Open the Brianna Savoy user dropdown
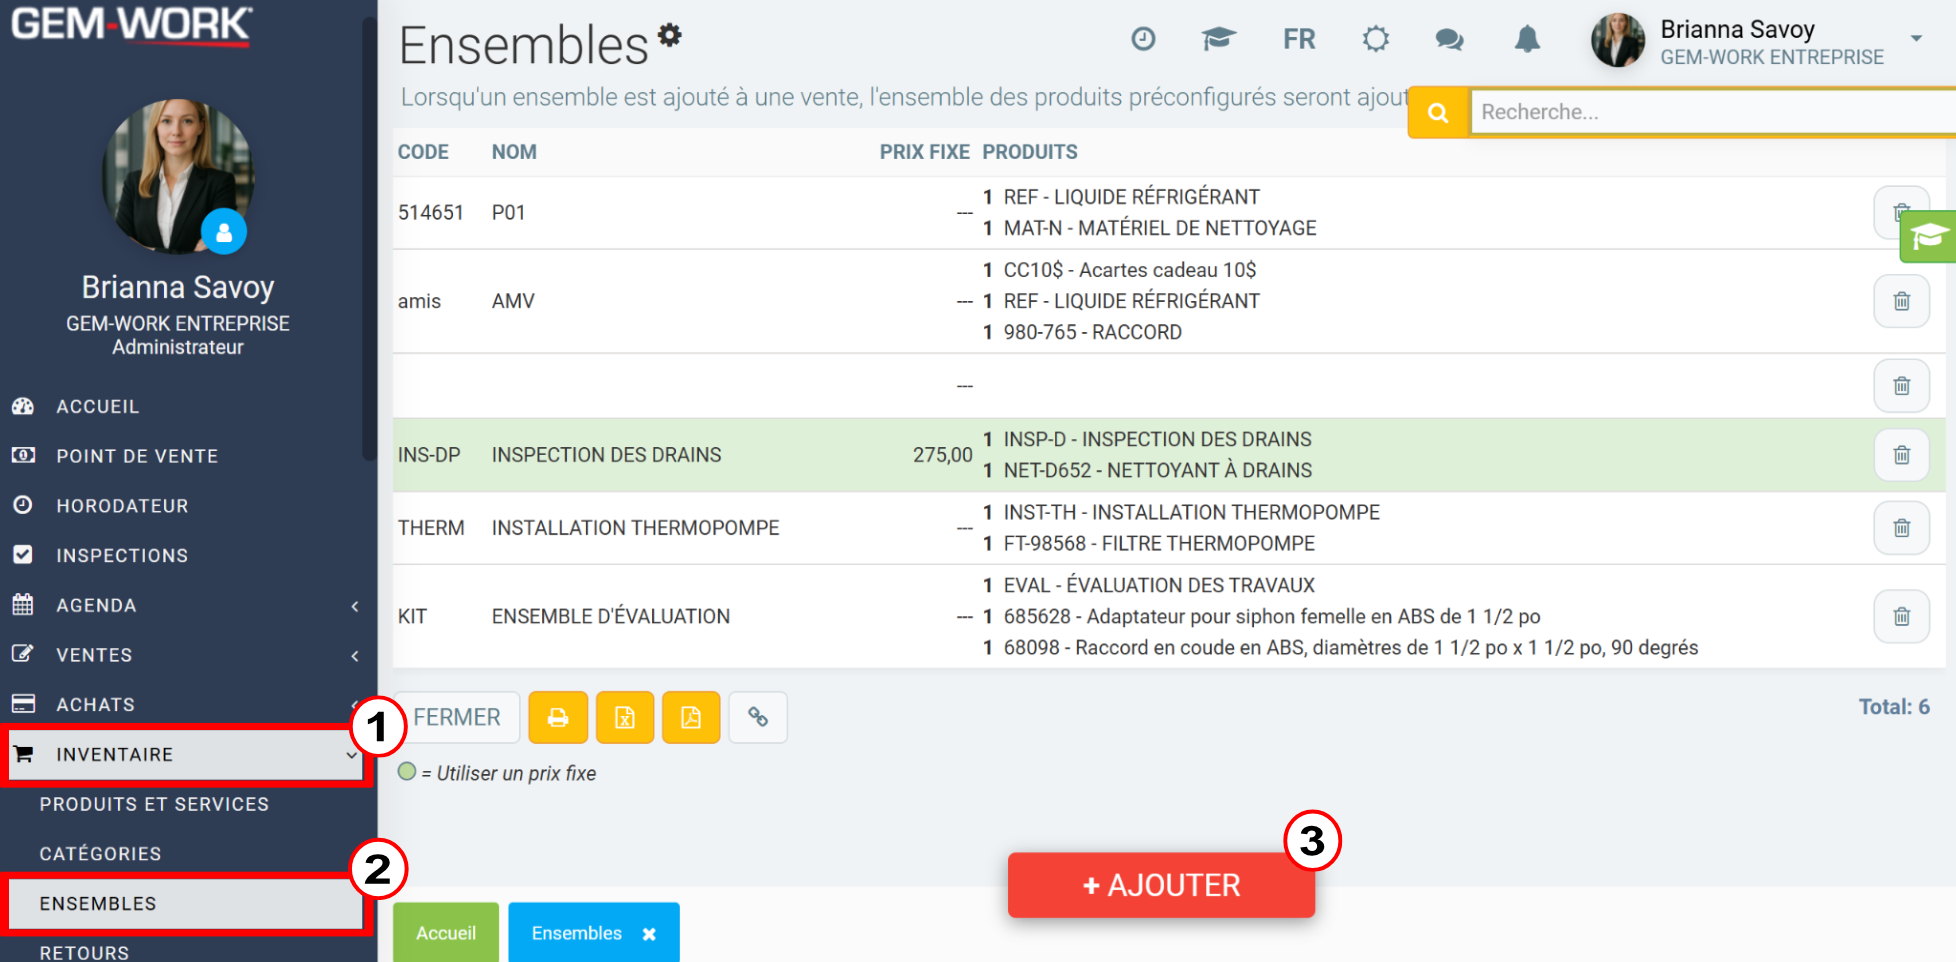 1916,39
